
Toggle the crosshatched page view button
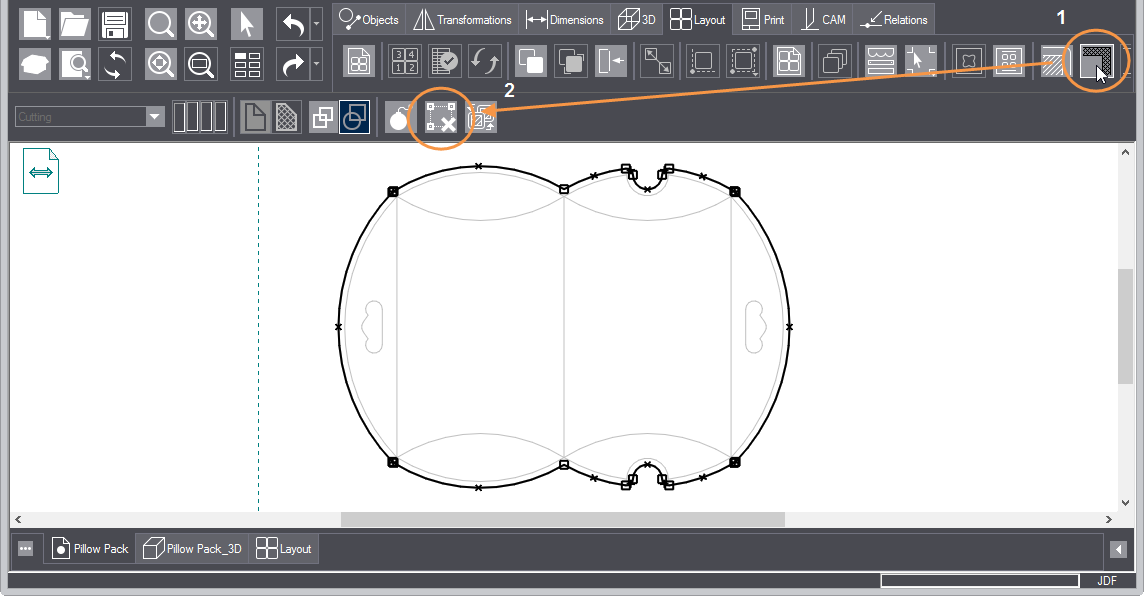pos(287,117)
